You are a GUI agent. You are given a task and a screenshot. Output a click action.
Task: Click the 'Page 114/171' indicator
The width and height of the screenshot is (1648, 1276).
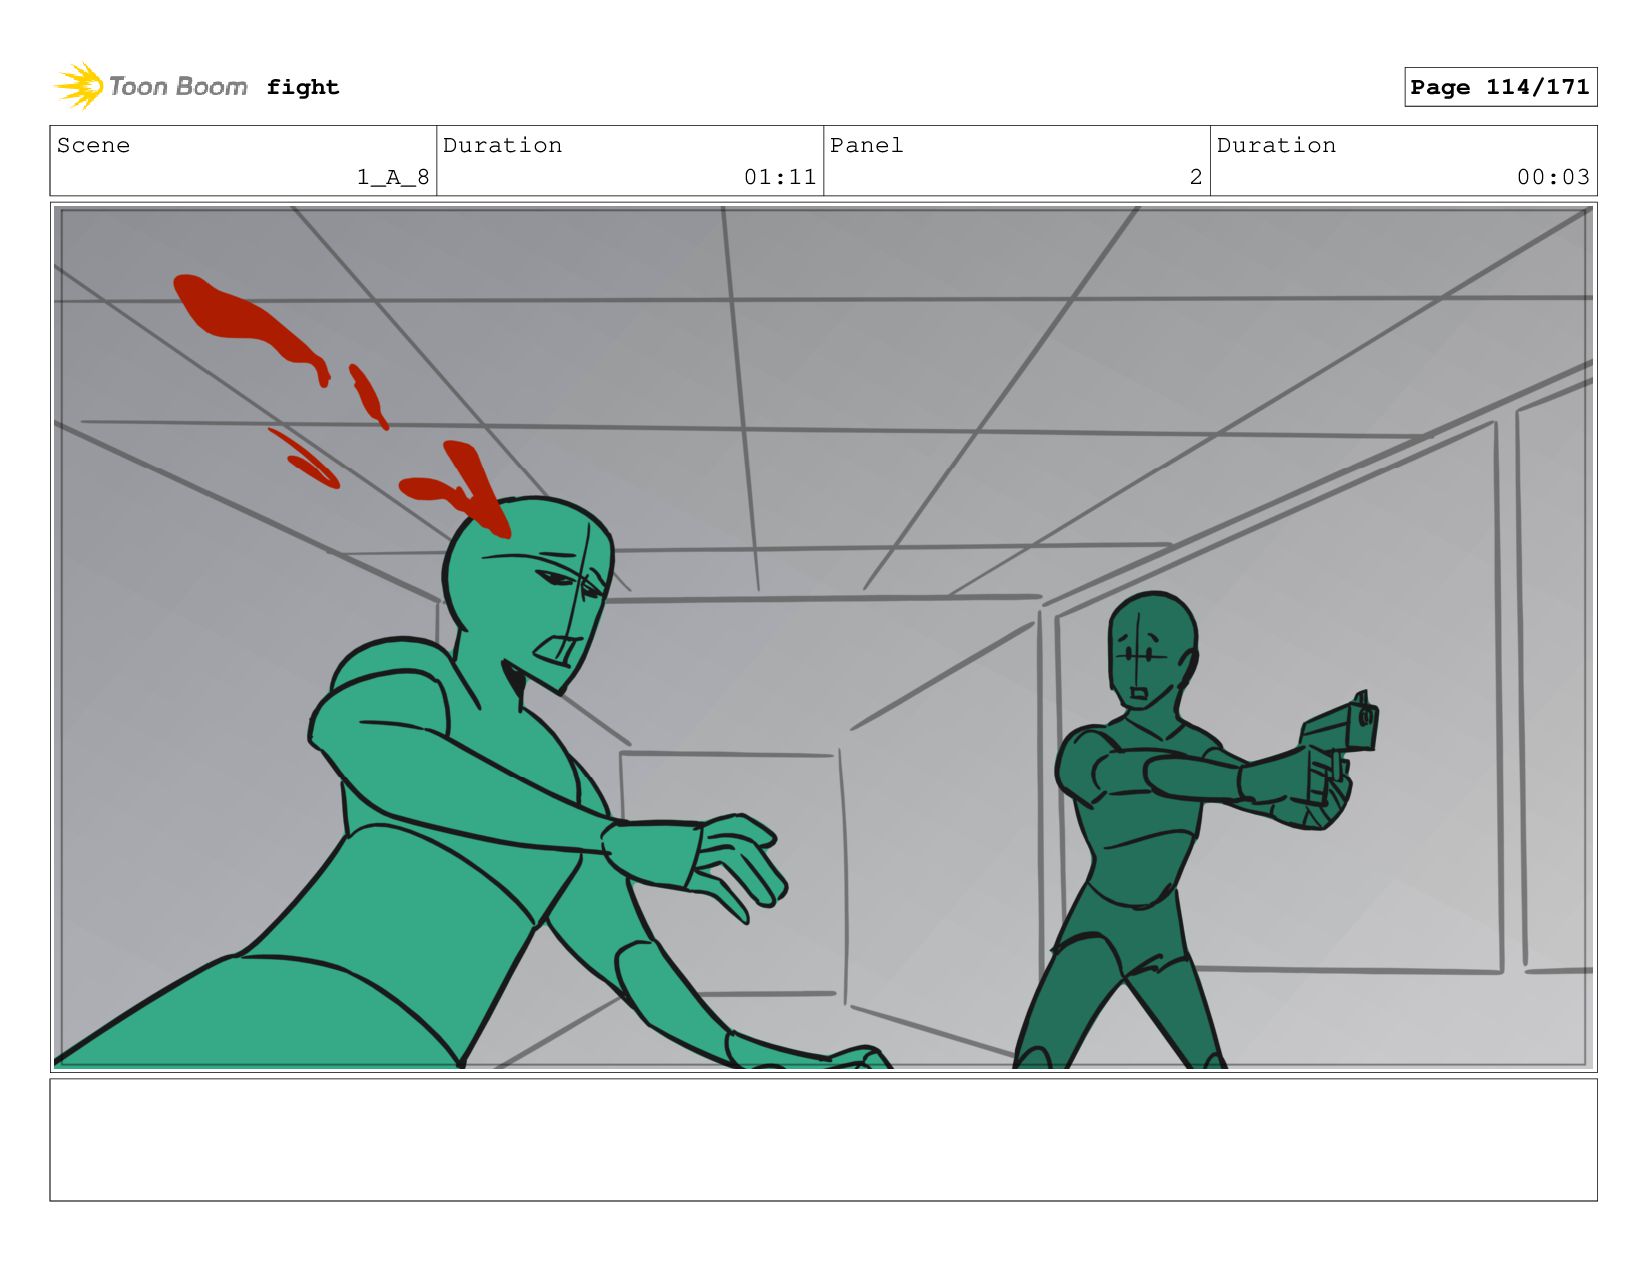[1500, 87]
